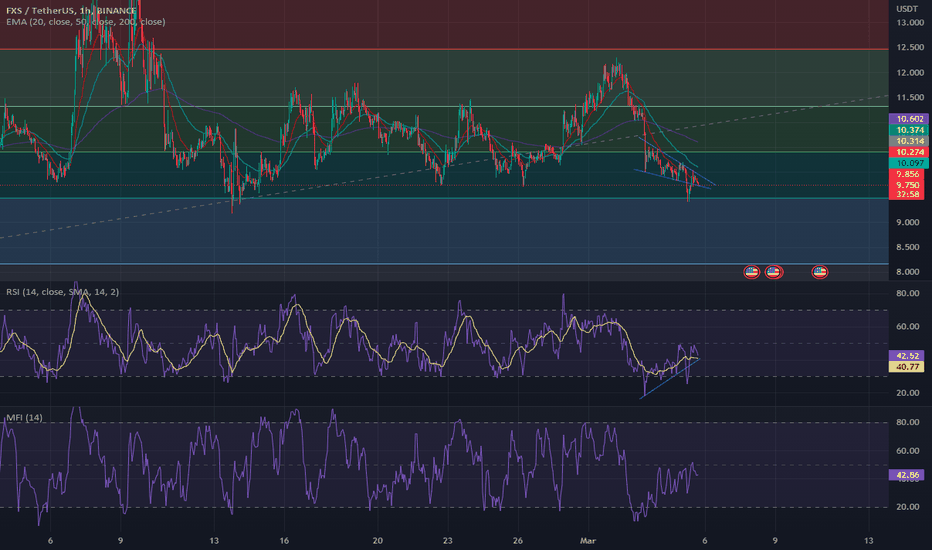Click the 12.000 price axis label
Image resolution: width=932 pixels, height=550 pixels.
click(x=911, y=73)
